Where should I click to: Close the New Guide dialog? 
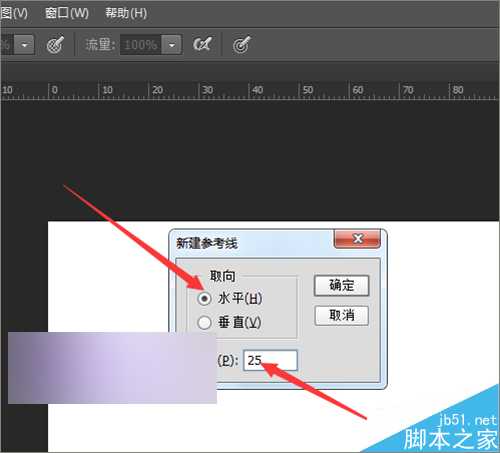pyautogui.click(x=357, y=239)
